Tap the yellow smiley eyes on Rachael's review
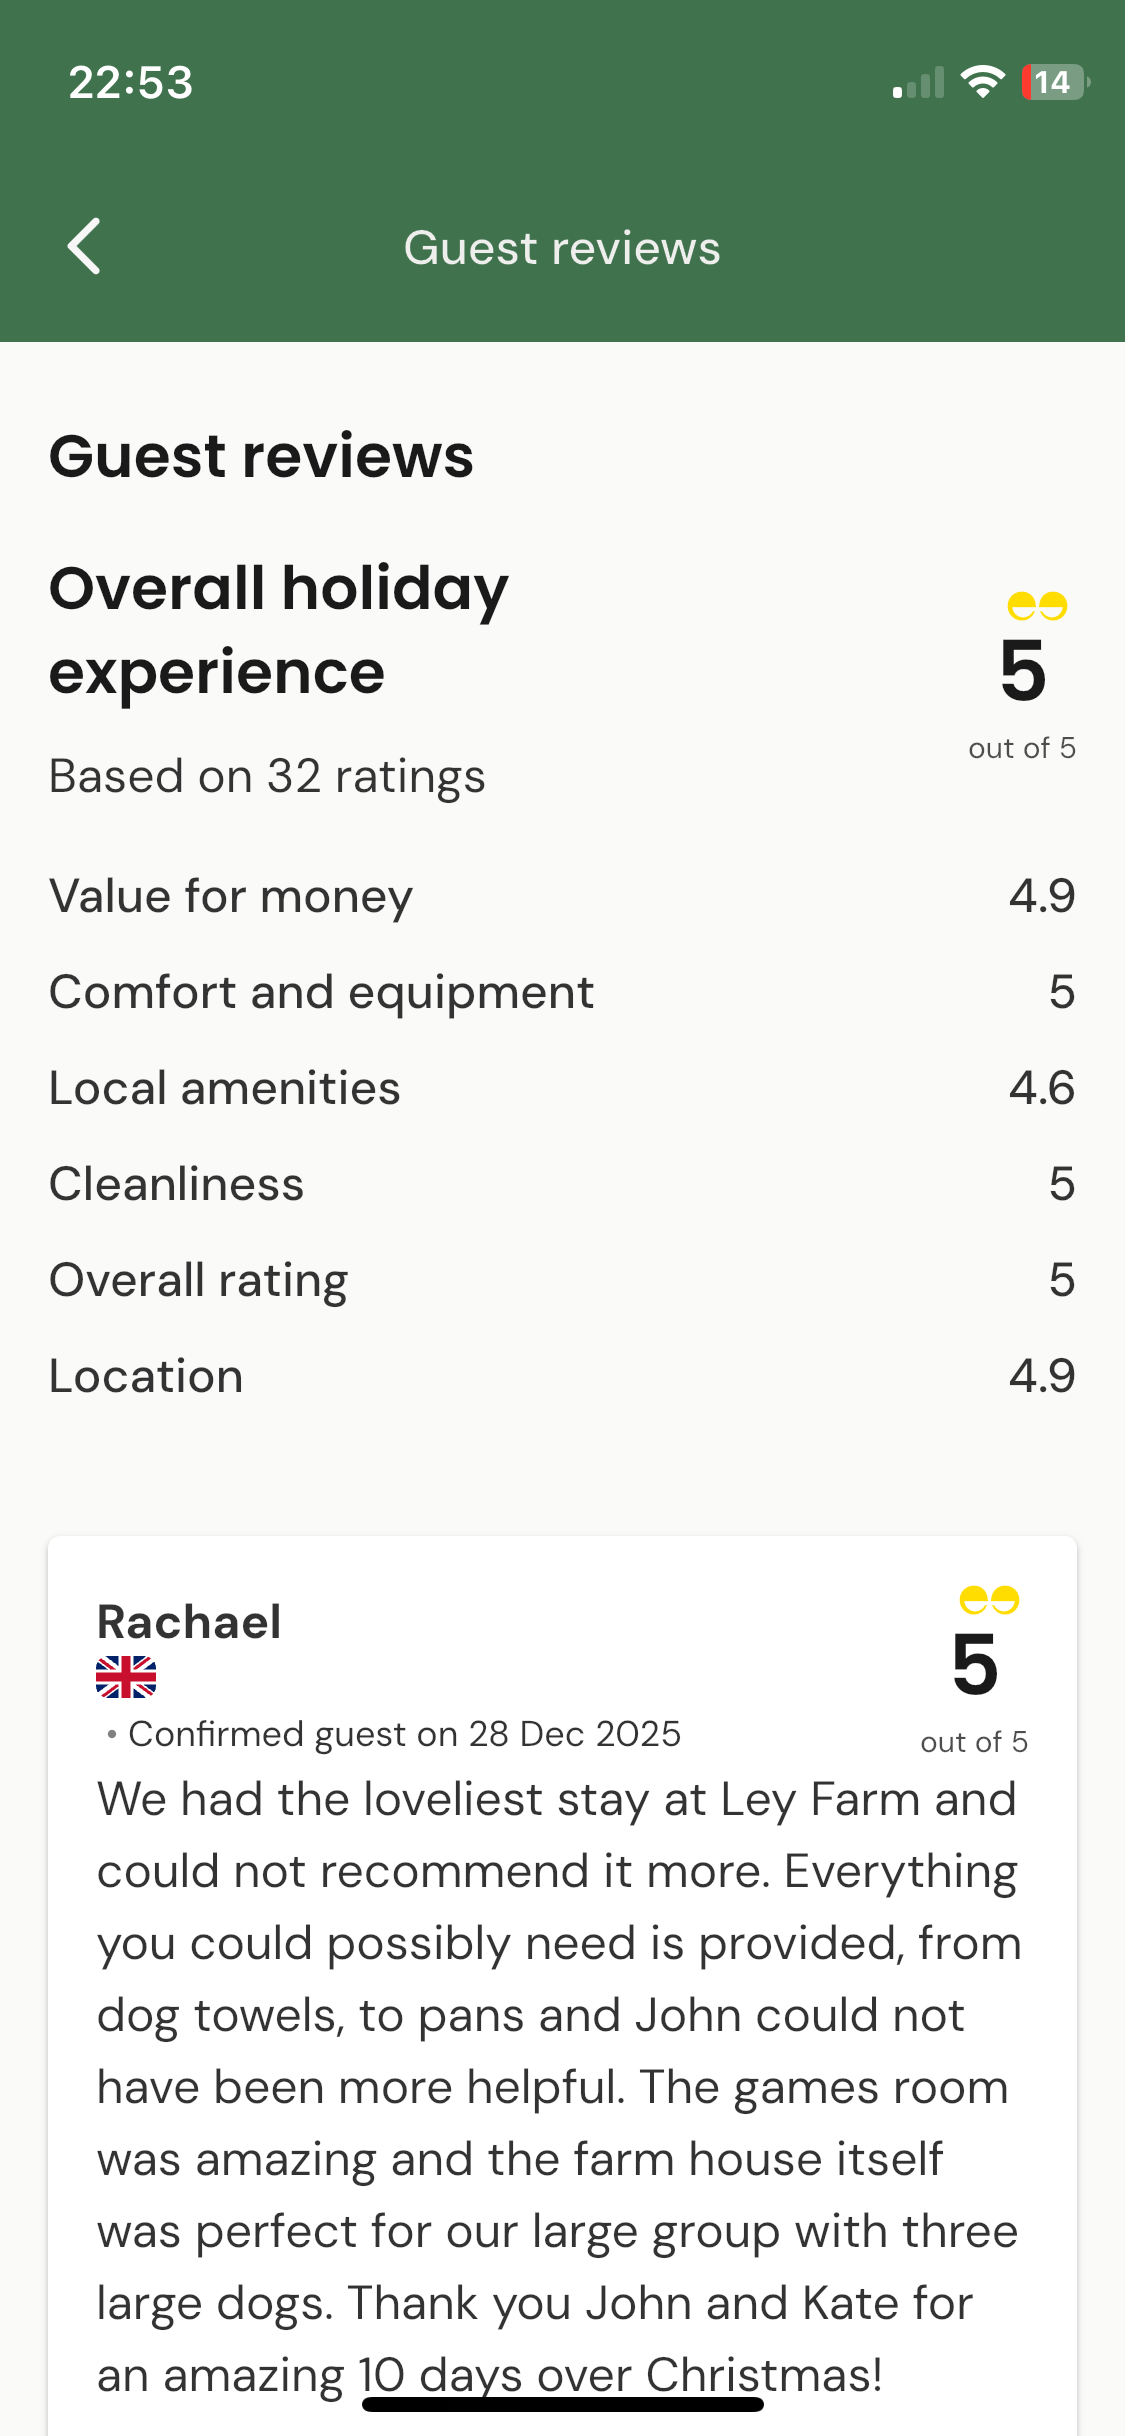The image size is (1125, 2436). pos(989,1600)
